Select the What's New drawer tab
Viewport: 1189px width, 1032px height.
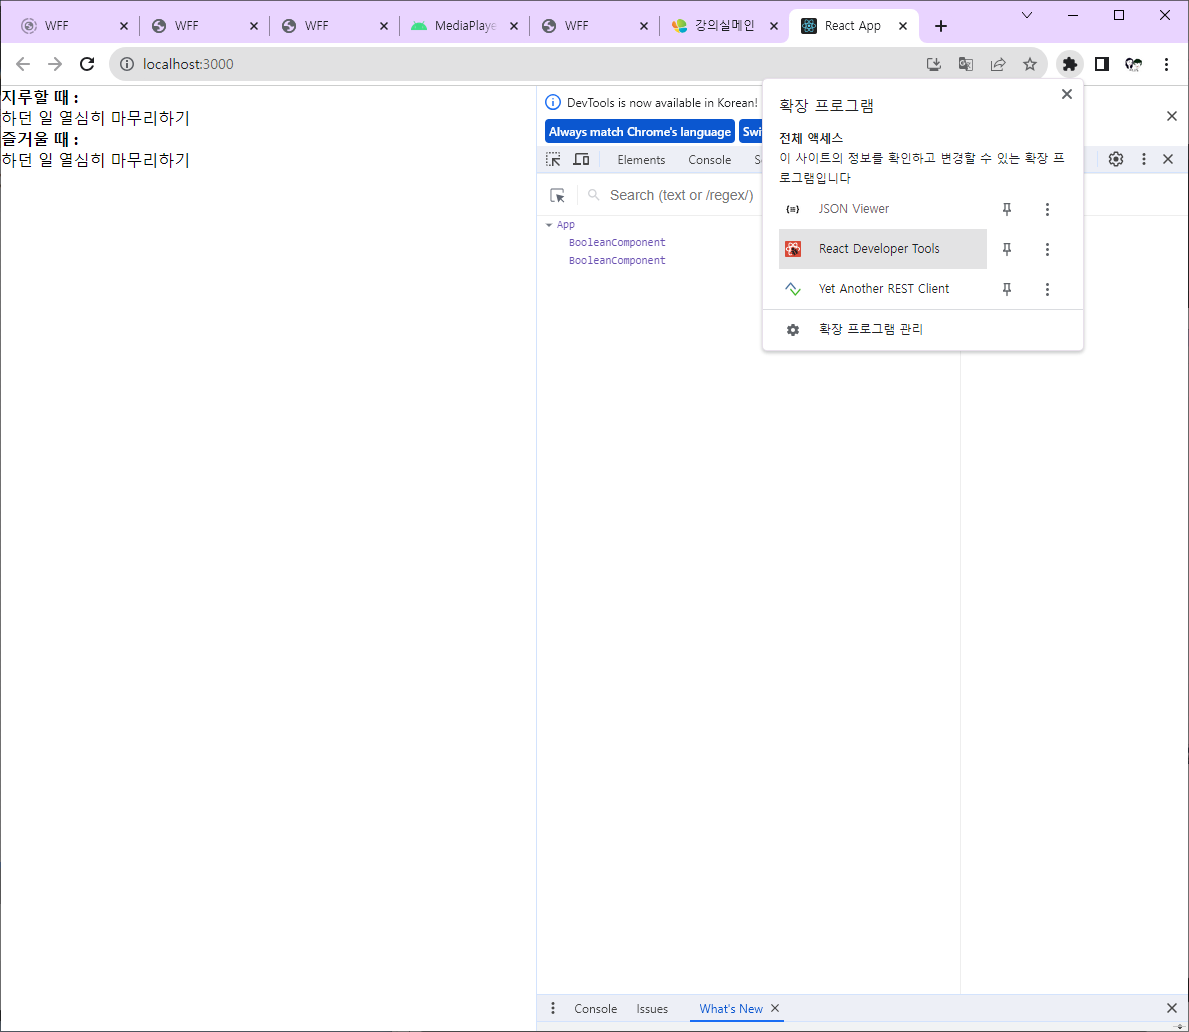(x=730, y=1008)
